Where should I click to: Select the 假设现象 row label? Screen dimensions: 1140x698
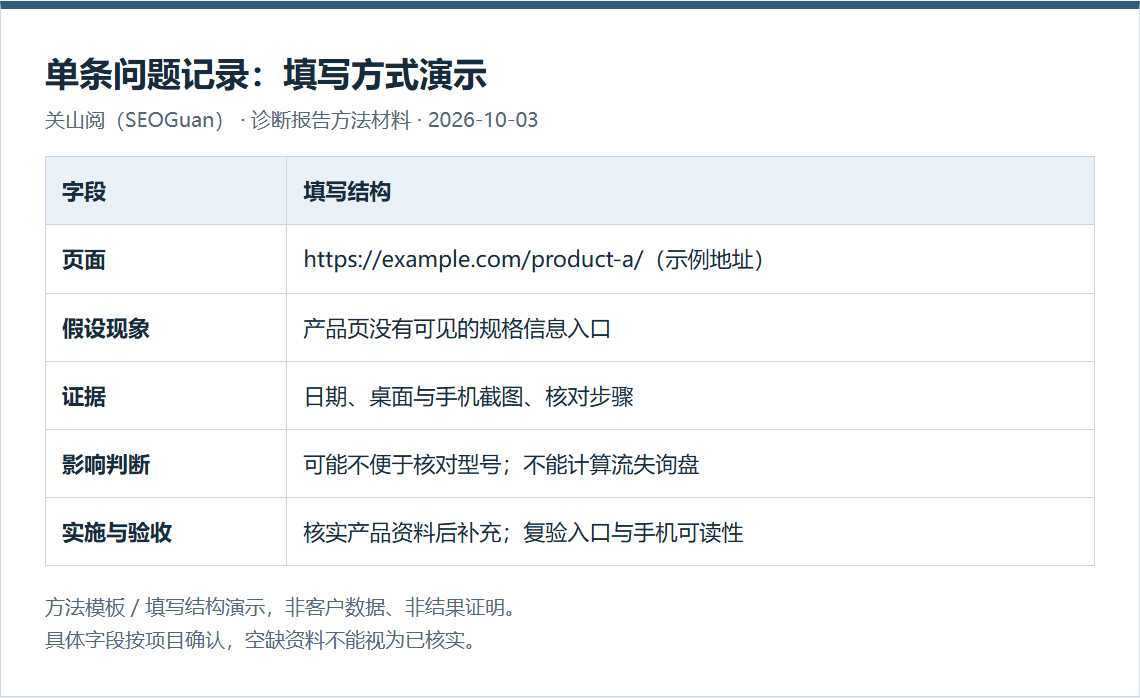pyautogui.click(x=105, y=328)
